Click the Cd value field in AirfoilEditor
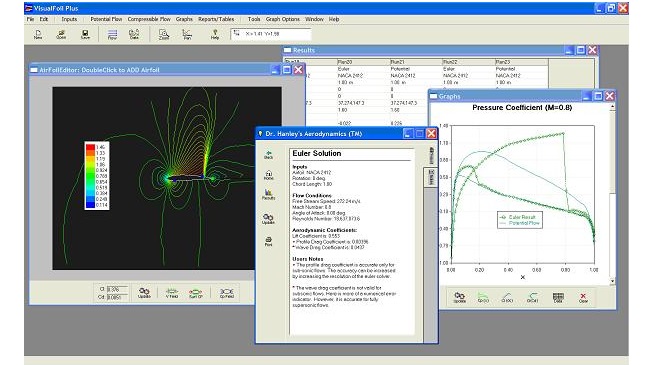645x365 pixels. (117, 297)
